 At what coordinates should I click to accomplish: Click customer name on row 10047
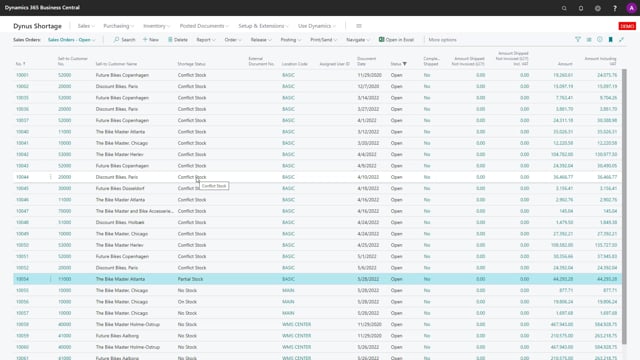point(135,211)
